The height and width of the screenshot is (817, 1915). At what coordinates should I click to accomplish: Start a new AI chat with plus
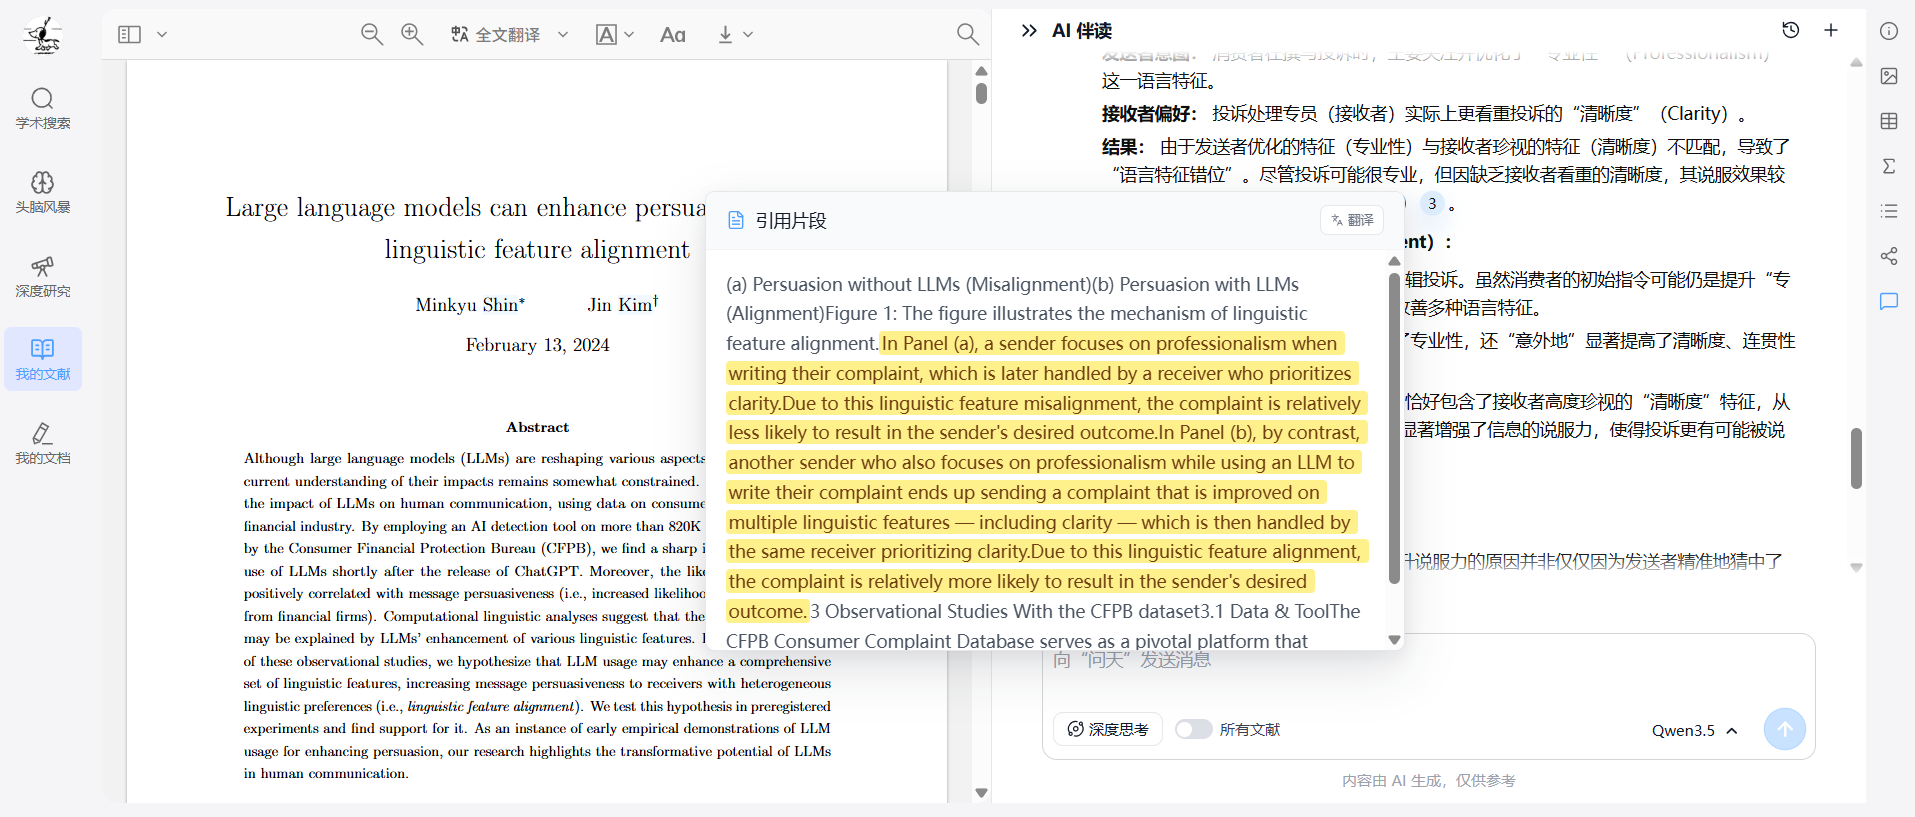tap(1831, 30)
